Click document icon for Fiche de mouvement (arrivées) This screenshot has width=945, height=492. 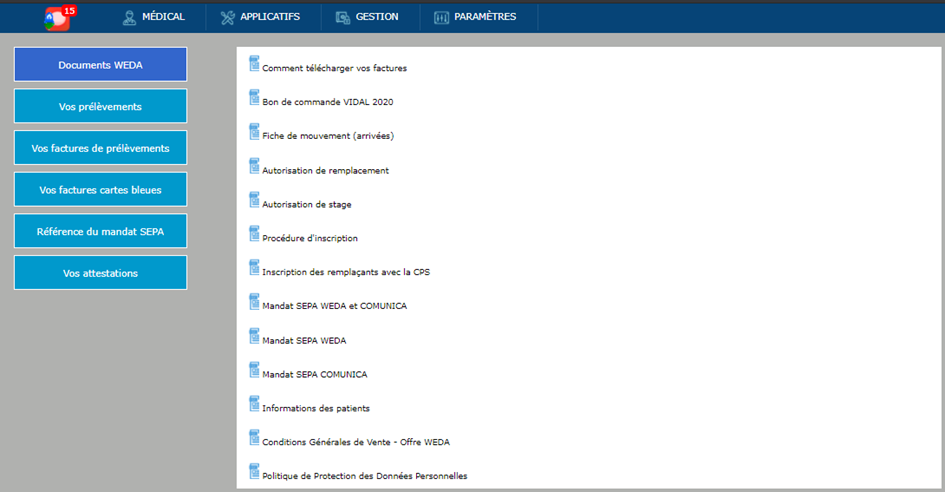click(x=254, y=132)
